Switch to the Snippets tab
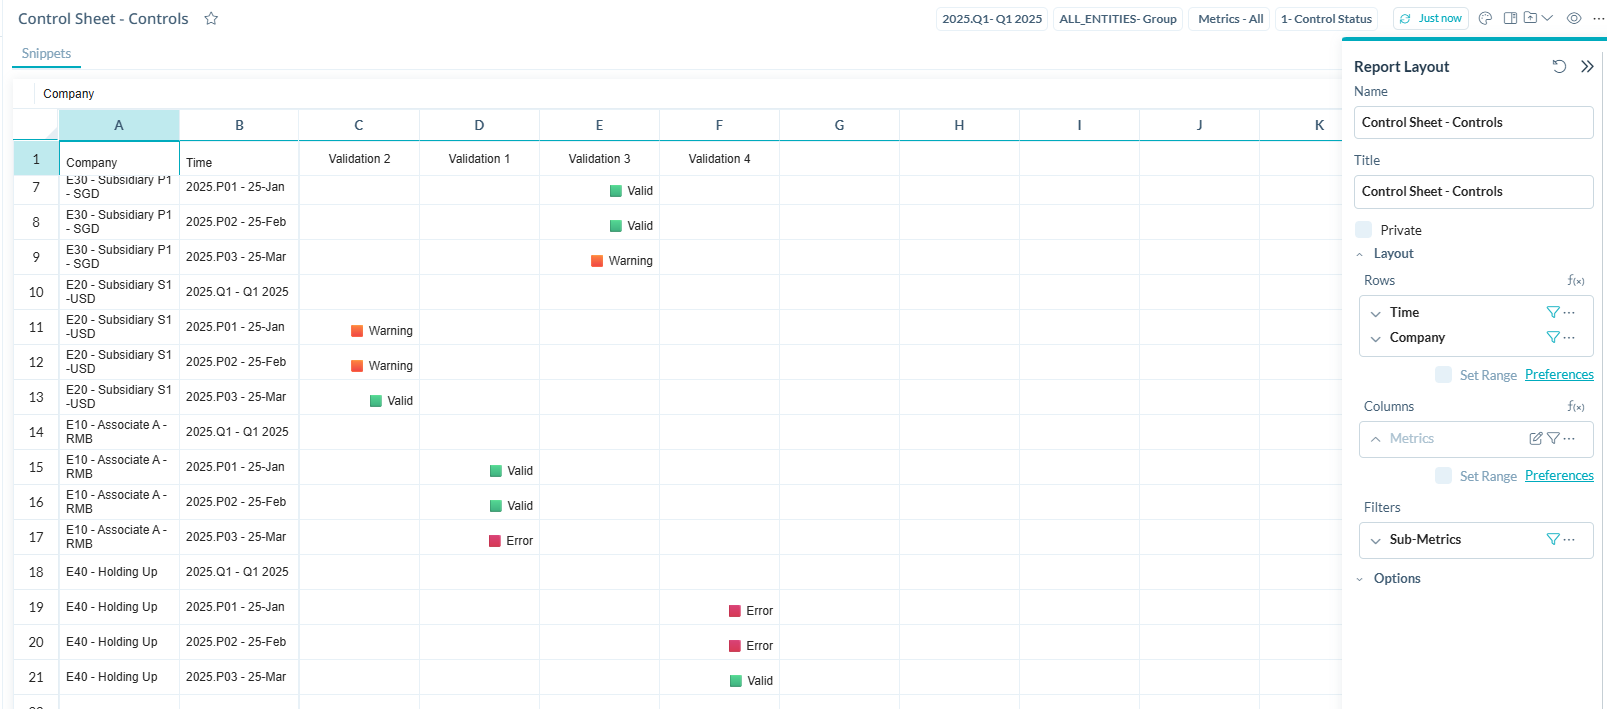 (46, 54)
